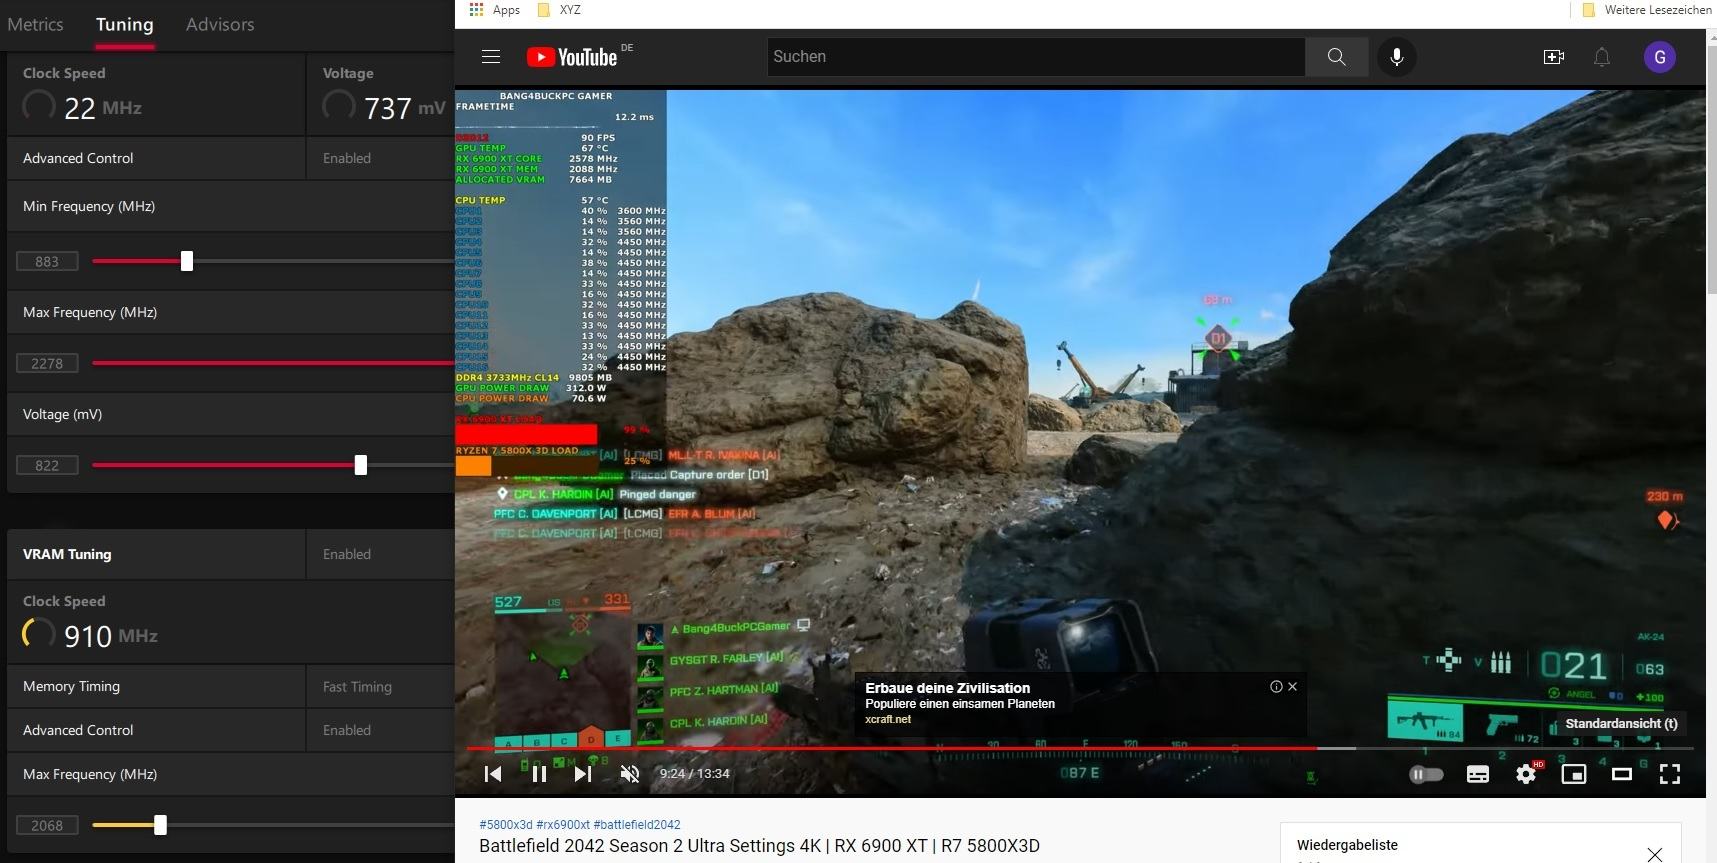1717x863 pixels.
Task: Edit the Max Frequency value 2278
Action: click(47, 364)
